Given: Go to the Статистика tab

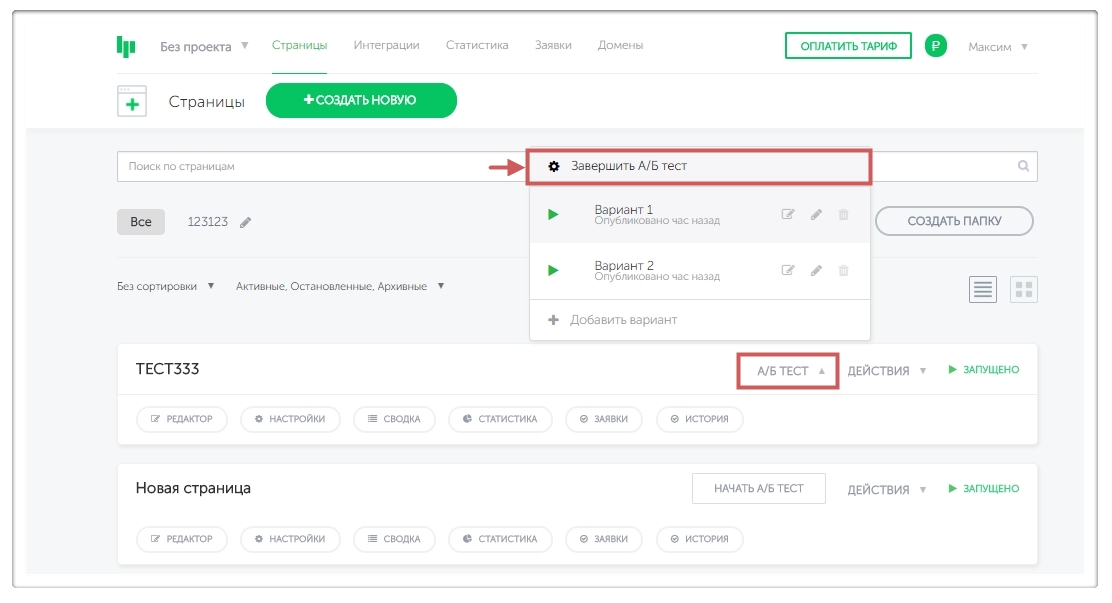Looking at the screenshot, I should click(x=477, y=45).
